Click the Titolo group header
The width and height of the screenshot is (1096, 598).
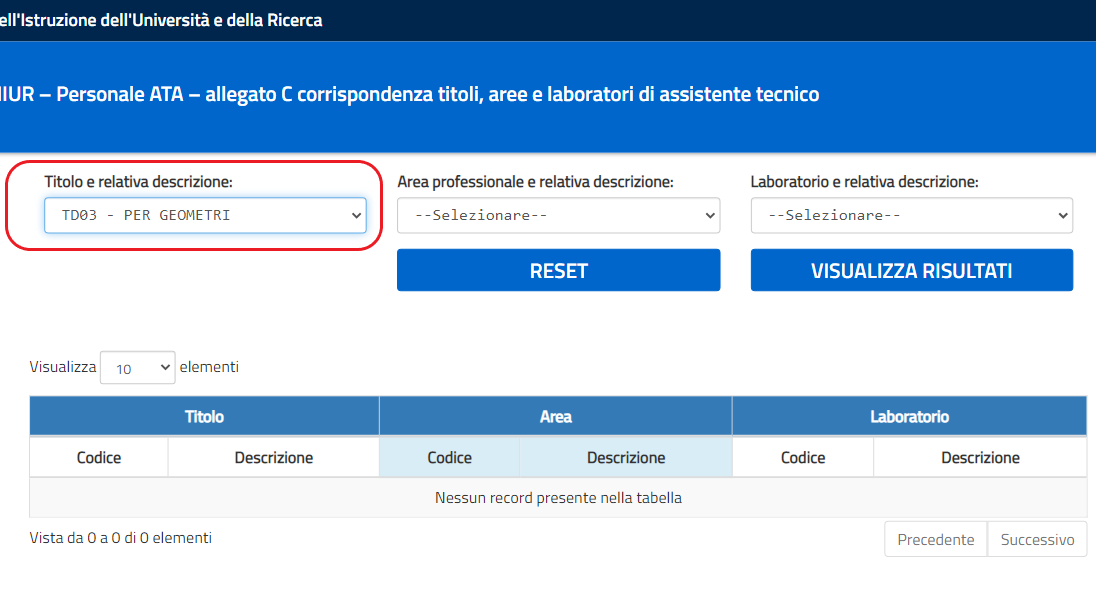coord(204,417)
